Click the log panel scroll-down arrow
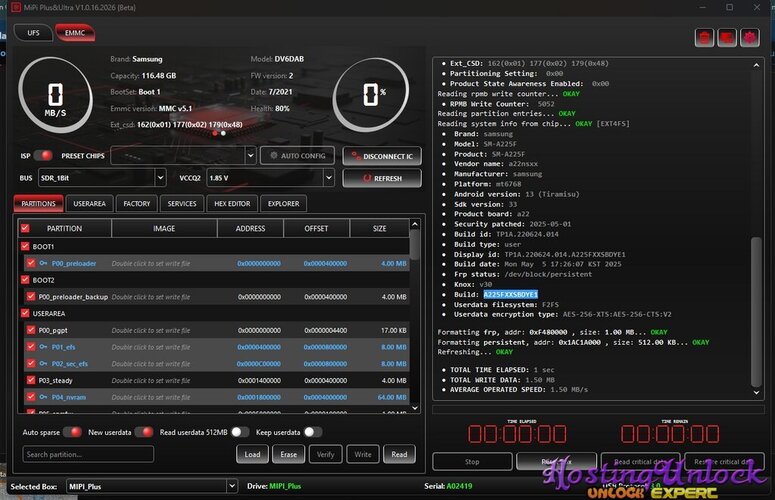The height and width of the screenshot is (500, 775). pyautogui.click(x=756, y=392)
